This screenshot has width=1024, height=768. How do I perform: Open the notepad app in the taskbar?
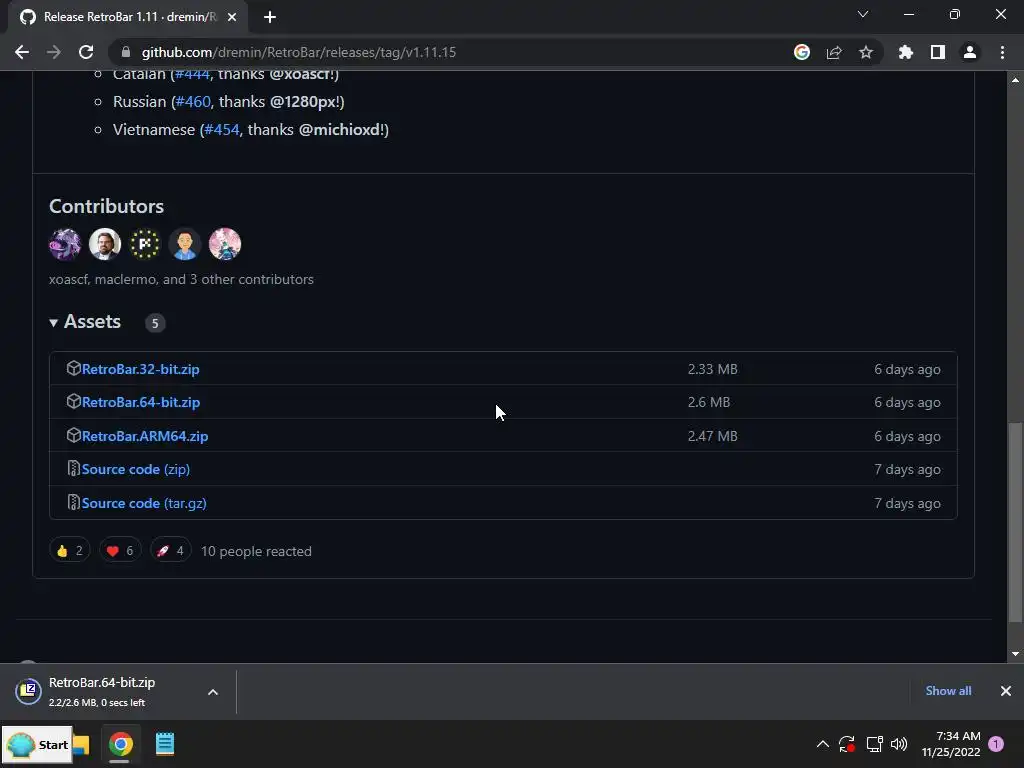165,744
